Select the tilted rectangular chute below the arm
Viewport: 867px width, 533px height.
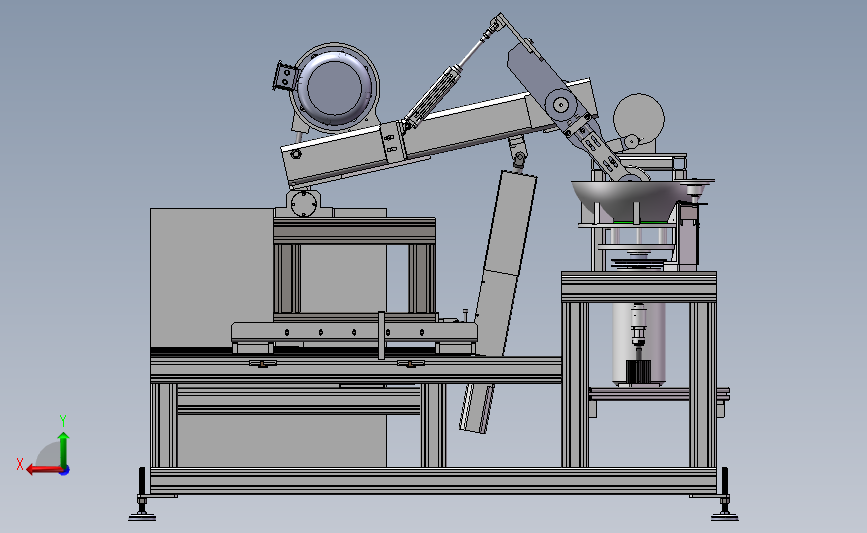pos(498,301)
